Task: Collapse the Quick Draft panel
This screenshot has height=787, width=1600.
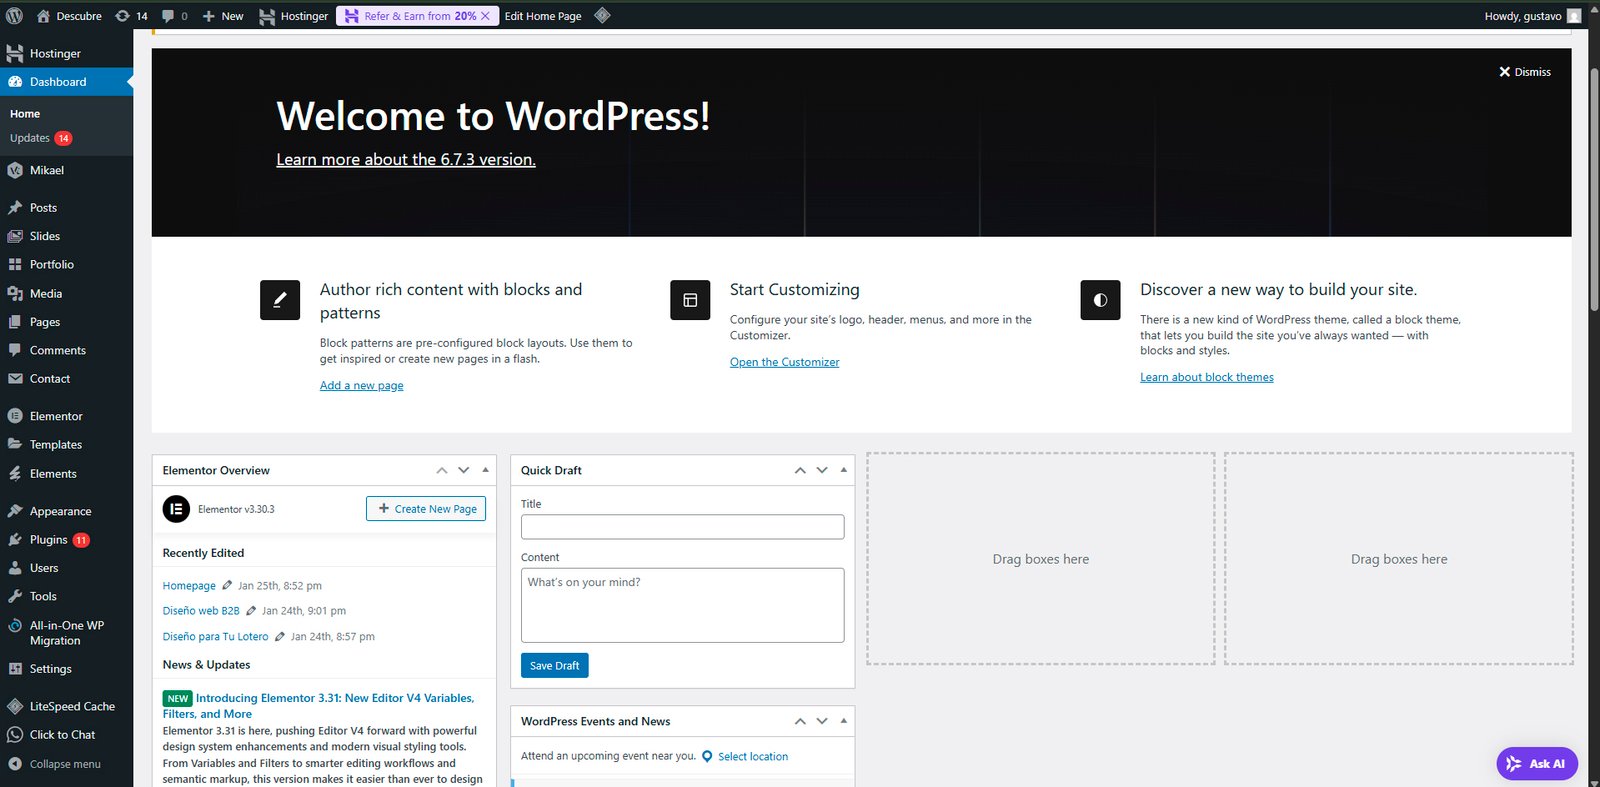Action: (x=843, y=470)
